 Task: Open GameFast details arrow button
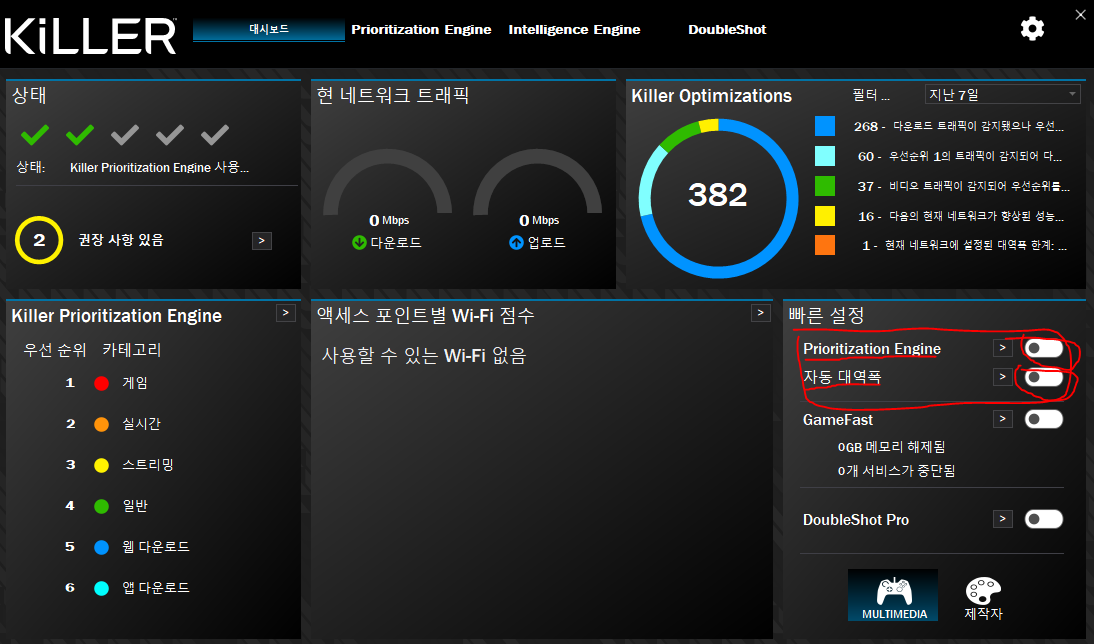coord(1002,419)
